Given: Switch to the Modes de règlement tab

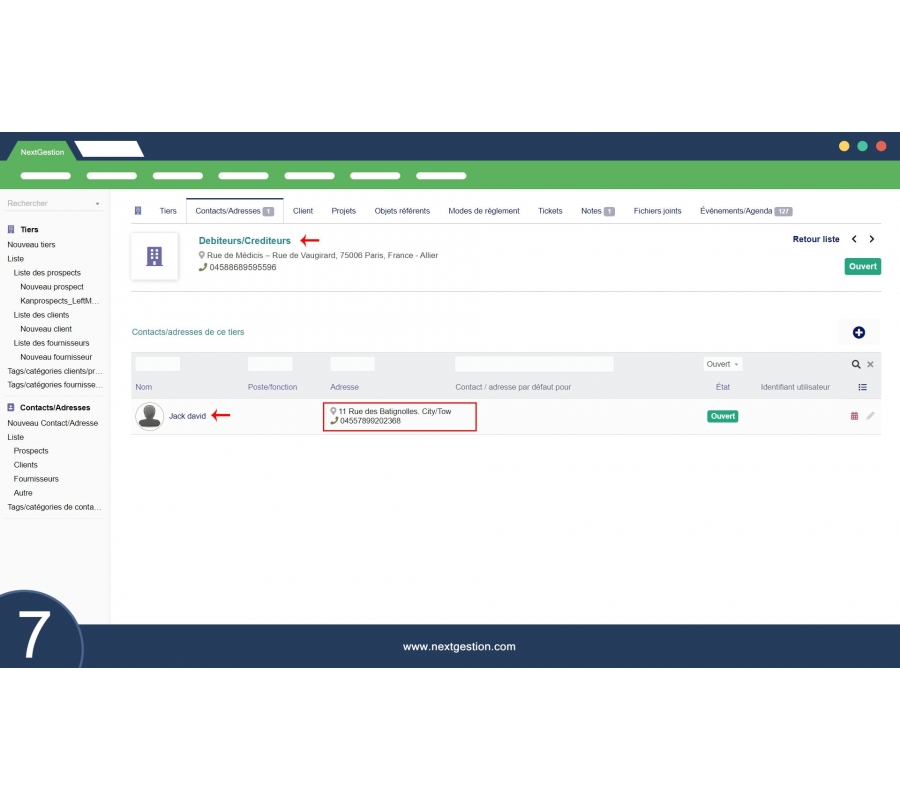Looking at the screenshot, I should [x=484, y=211].
